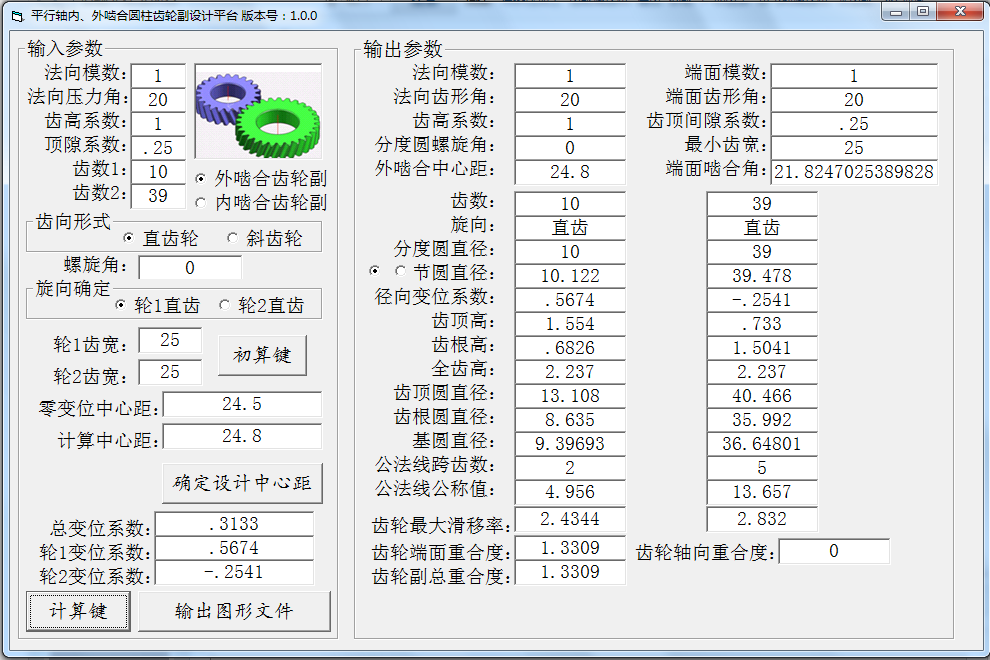The height and width of the screenshot is (660, 990).
Task: Click the 法向压力角 input showing 20
Action: click(x=158, y=100)
